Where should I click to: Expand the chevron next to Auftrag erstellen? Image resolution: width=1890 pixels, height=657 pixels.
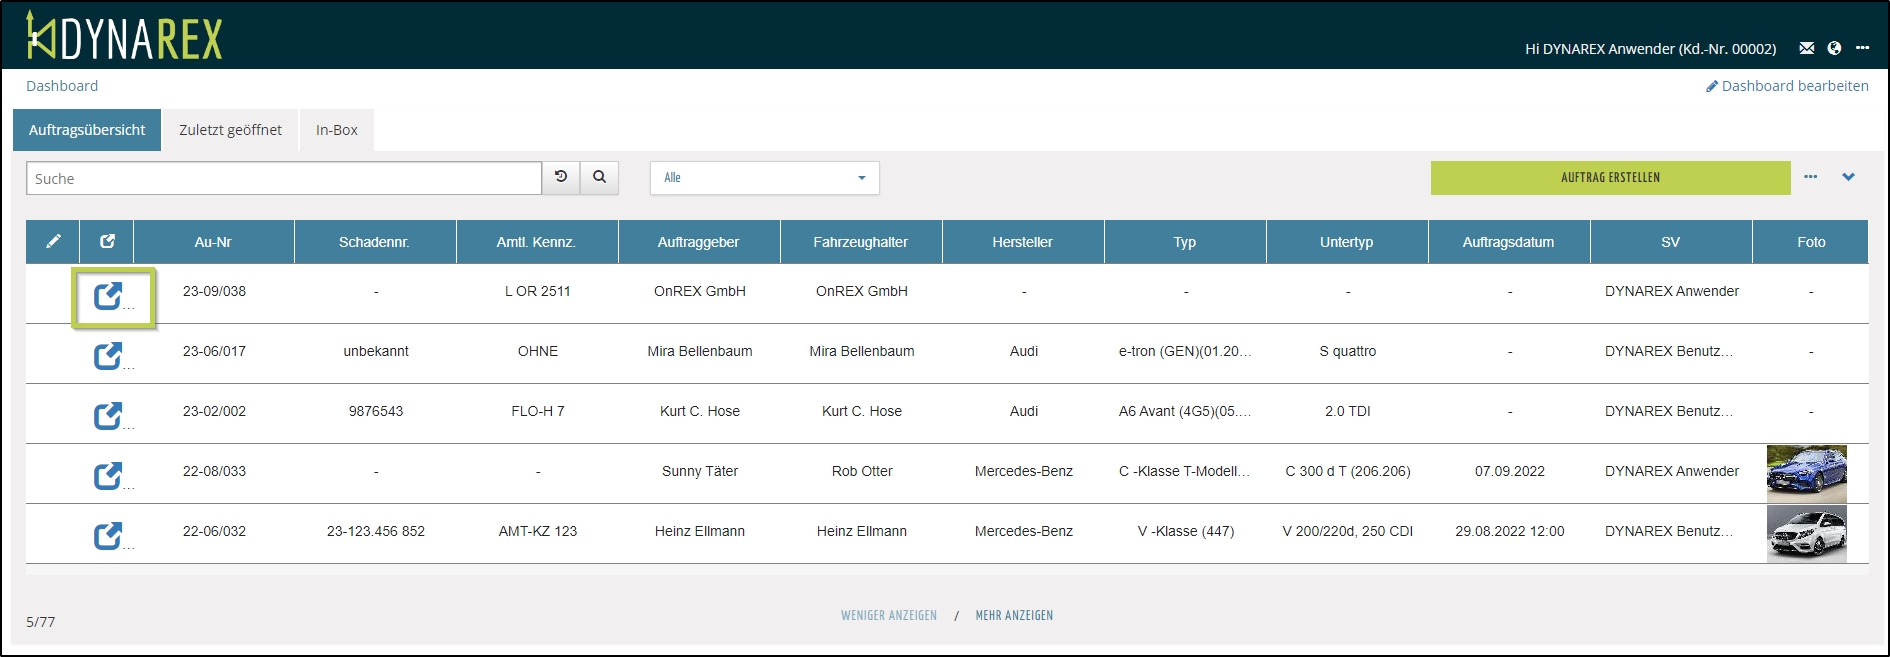point(1848,177)
